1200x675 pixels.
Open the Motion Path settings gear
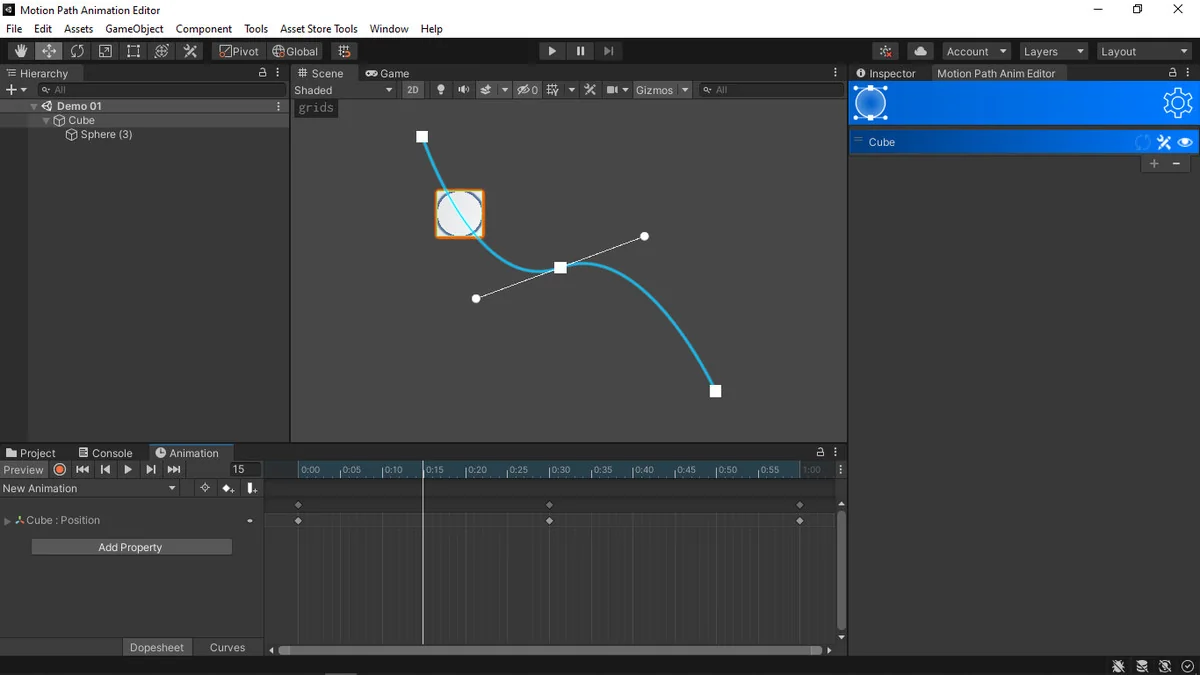[1177, 103]
